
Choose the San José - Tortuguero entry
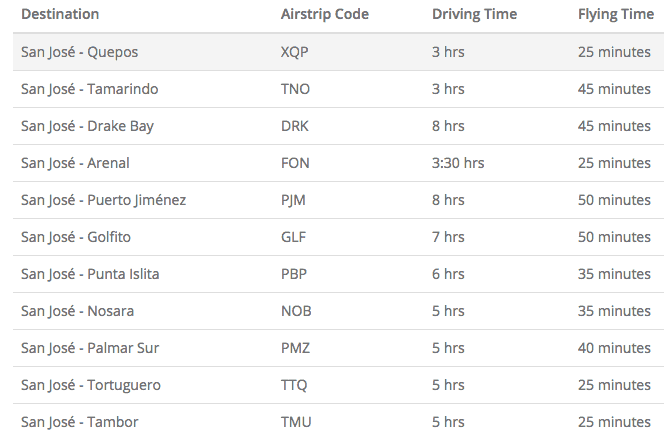pos(91,385)
